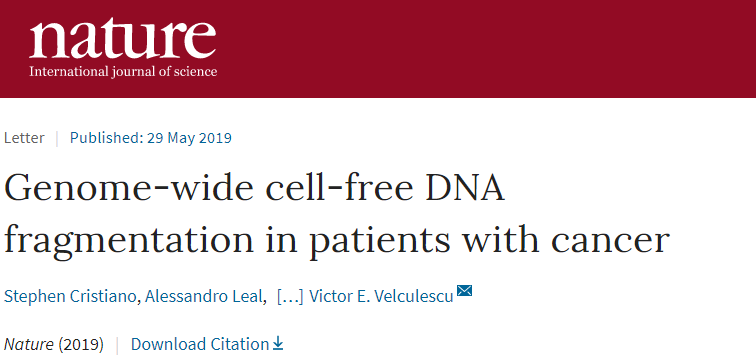756x361 pixels.
Task: Click the nature logo in the header
Action: (122, 49)
